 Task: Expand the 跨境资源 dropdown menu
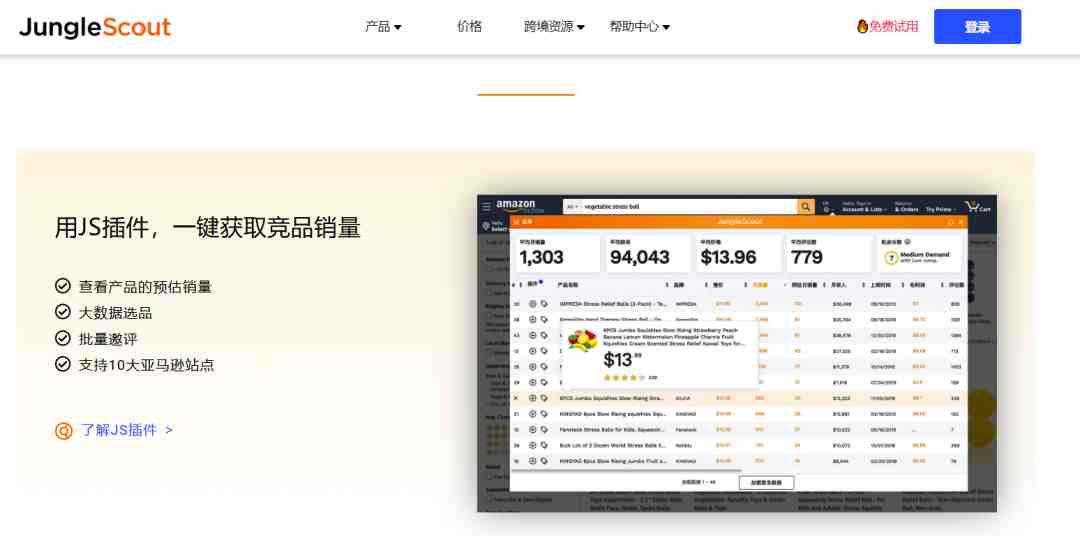click(x=554, y=27)
